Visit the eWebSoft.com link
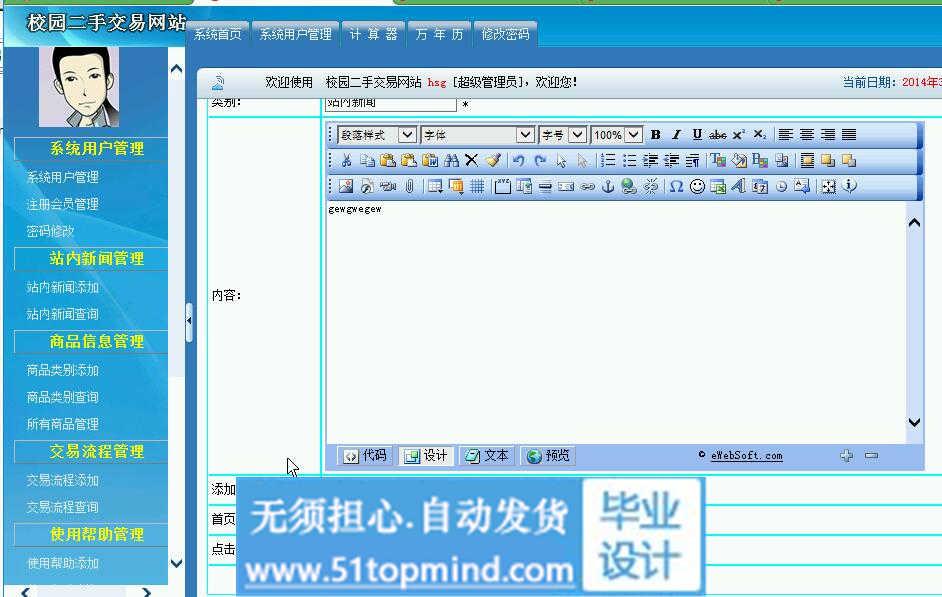 [746, 456]
